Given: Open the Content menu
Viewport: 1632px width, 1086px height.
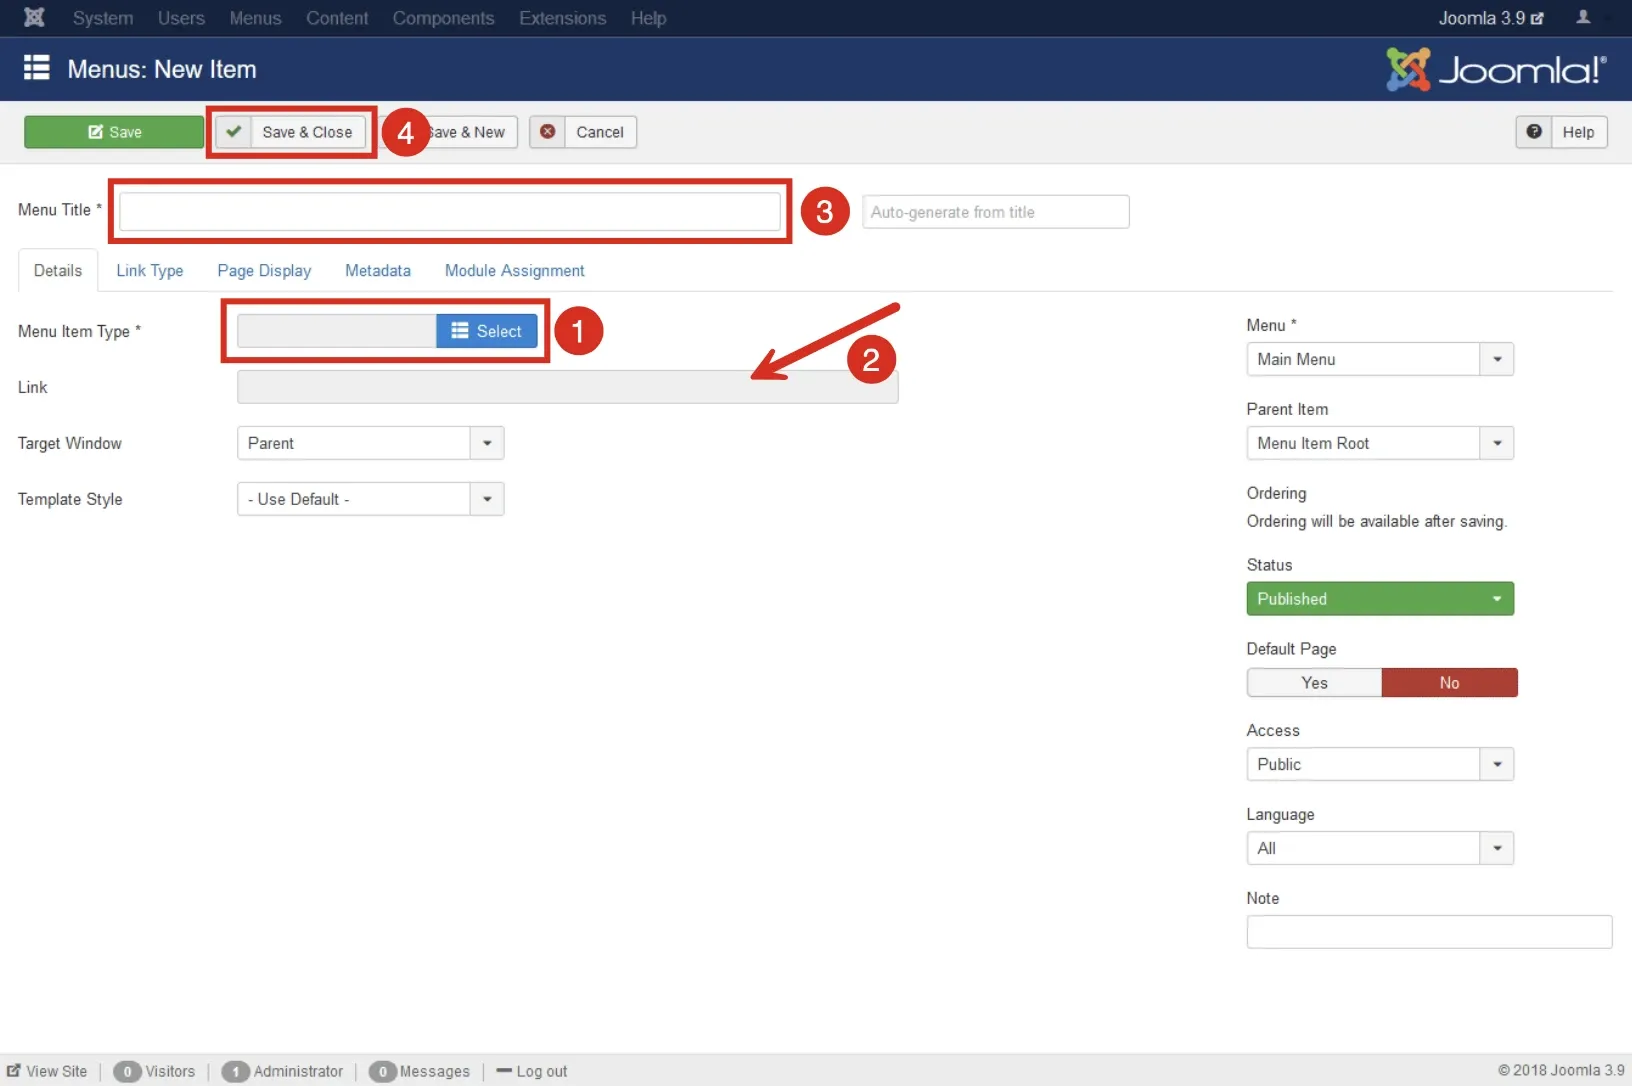Looking at the screenshot, I should point(337,18).
